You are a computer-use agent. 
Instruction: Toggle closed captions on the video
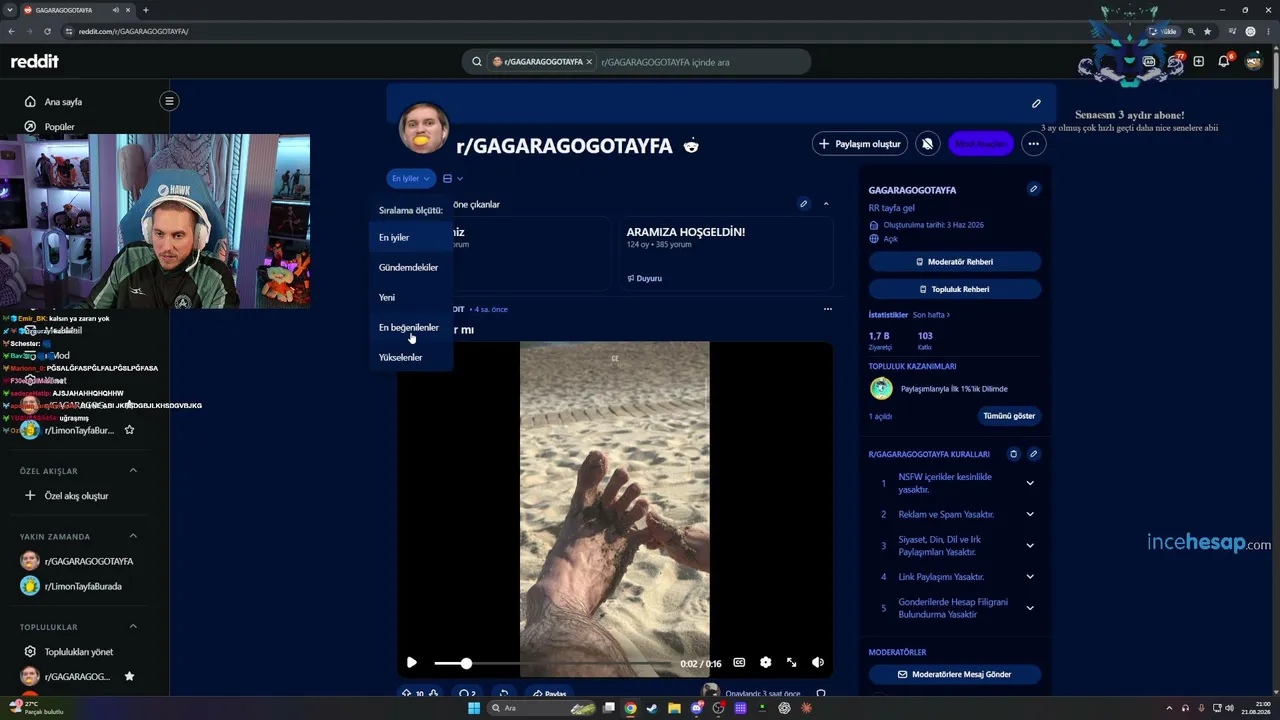click(739, 663)
